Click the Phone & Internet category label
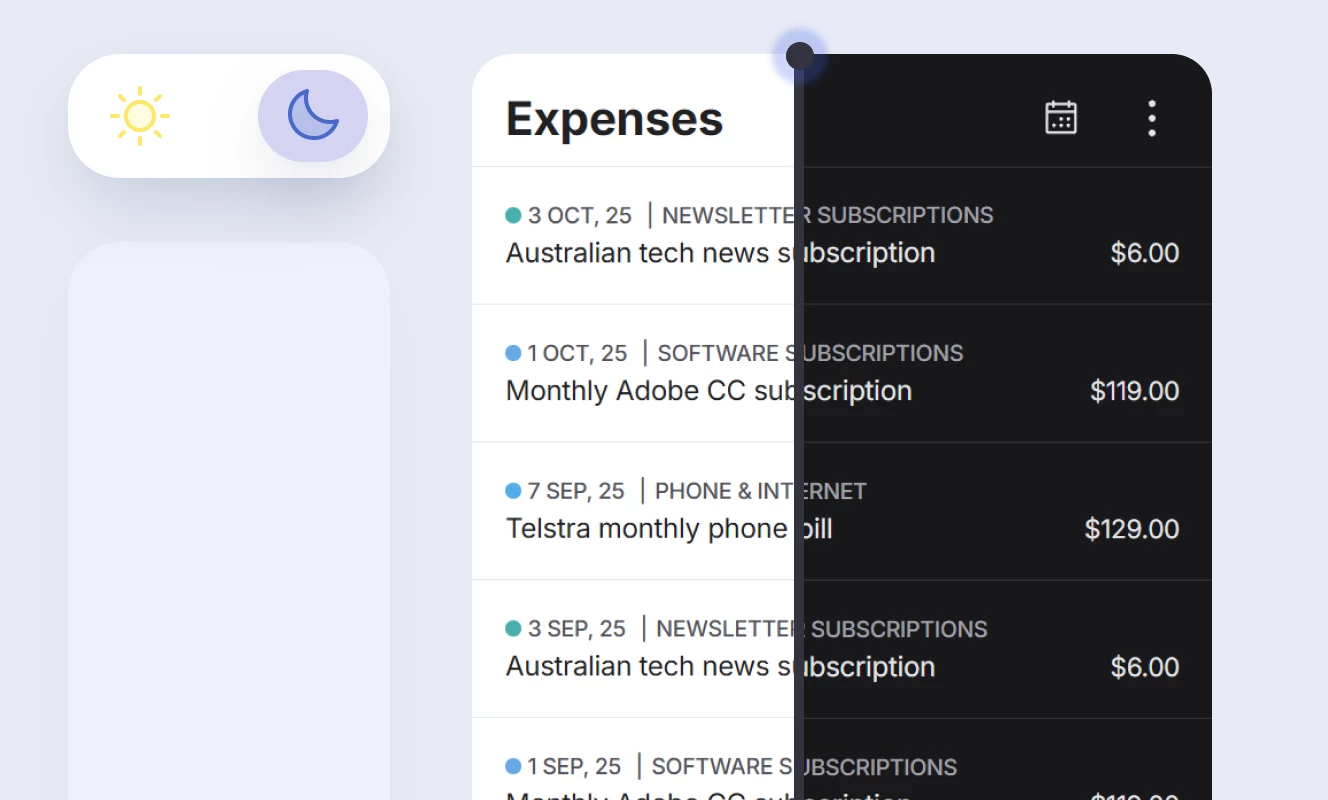The image size is (1328, 800). pos(760,491)
